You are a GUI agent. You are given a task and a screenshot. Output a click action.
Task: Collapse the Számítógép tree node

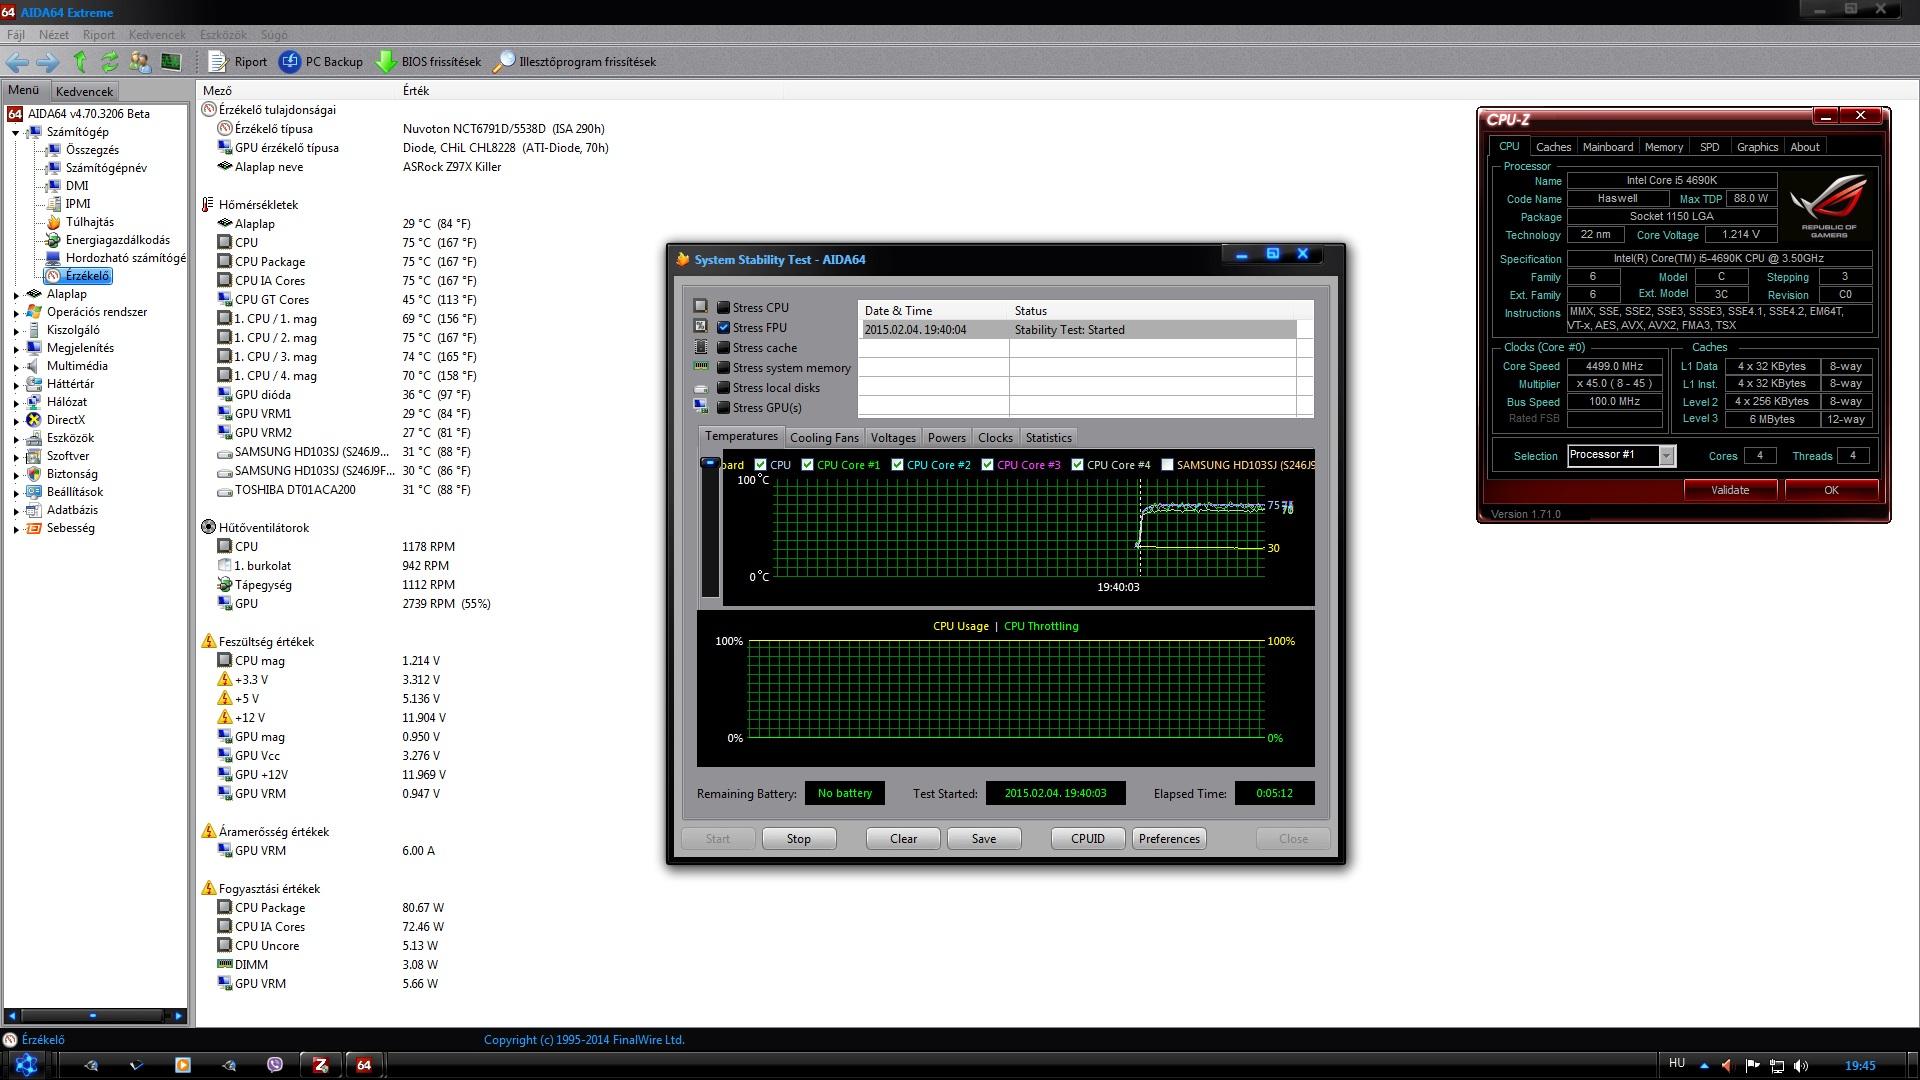pos(16,133)
